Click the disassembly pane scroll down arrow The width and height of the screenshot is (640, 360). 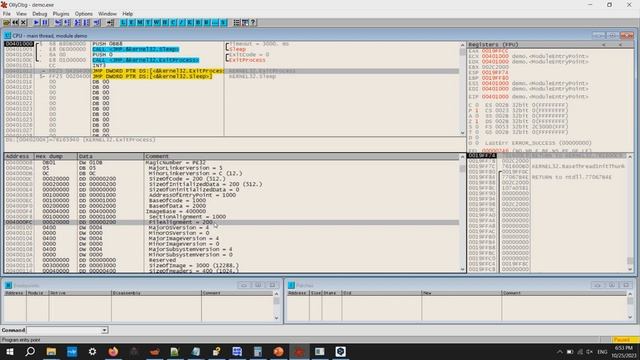462,133
